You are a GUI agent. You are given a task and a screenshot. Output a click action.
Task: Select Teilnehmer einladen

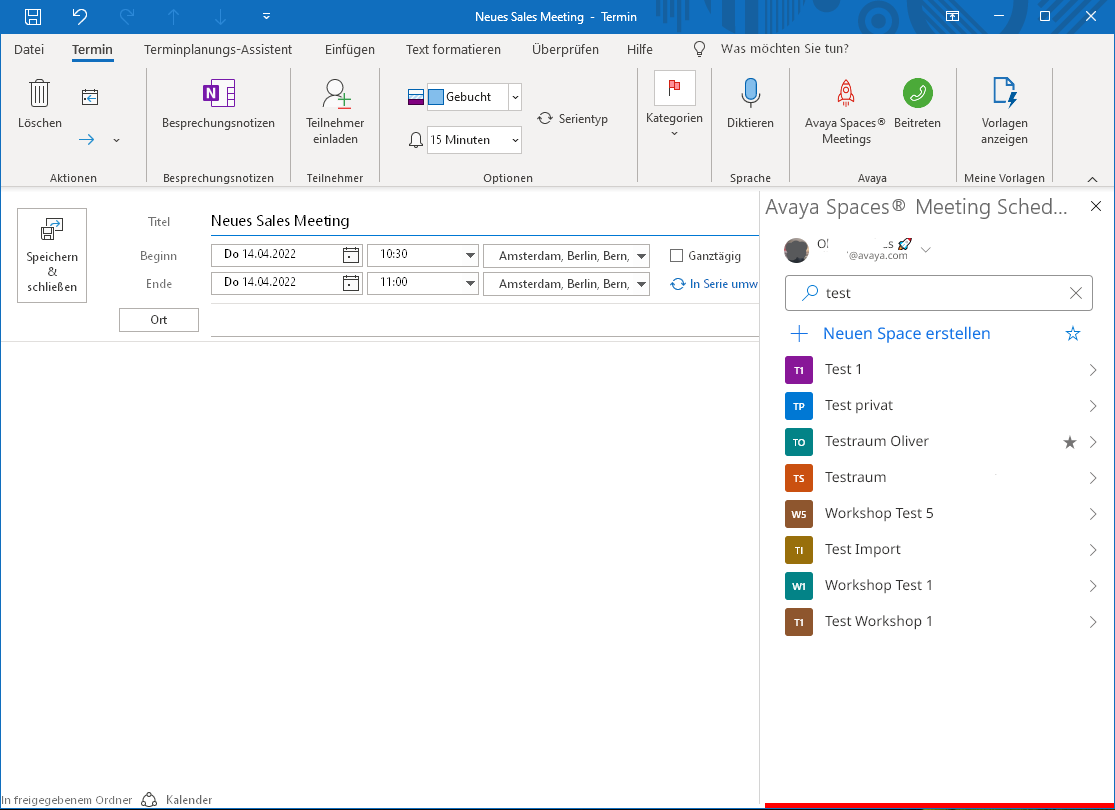(x=335, y=112)
